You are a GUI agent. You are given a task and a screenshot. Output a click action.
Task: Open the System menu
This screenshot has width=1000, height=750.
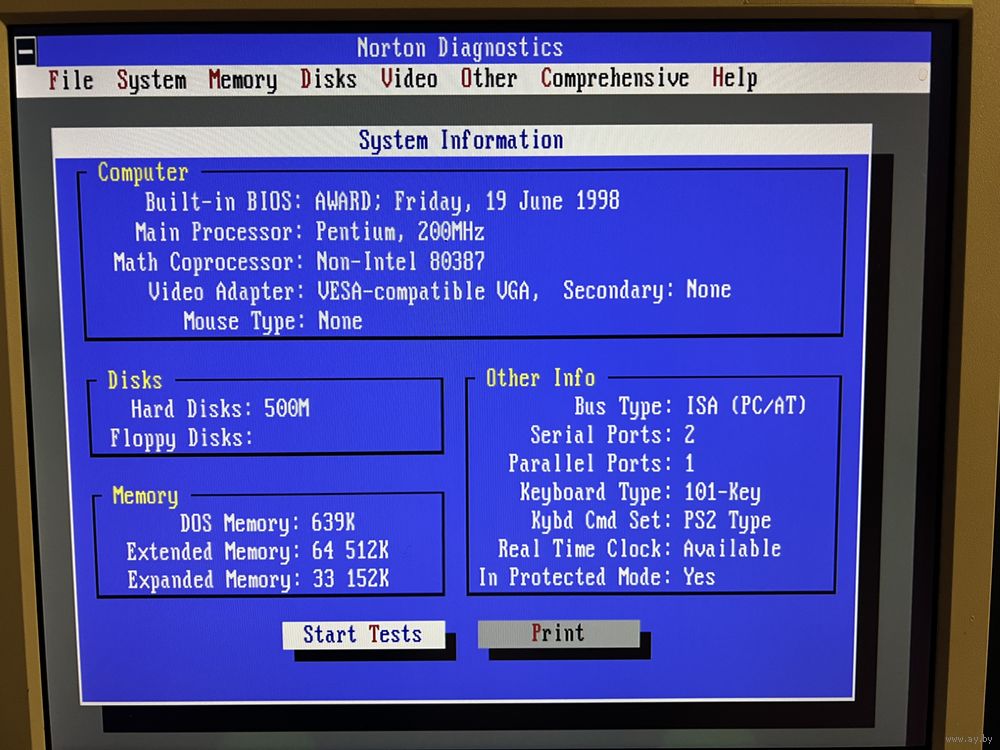click(x=152, y=81)
